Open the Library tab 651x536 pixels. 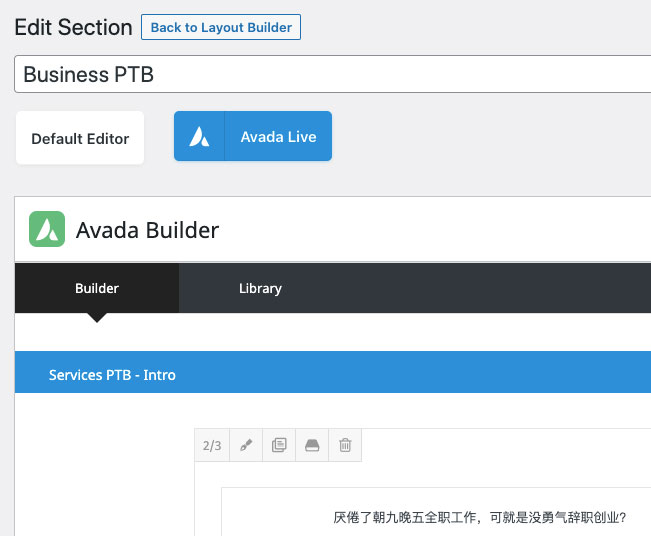(260, 288)
